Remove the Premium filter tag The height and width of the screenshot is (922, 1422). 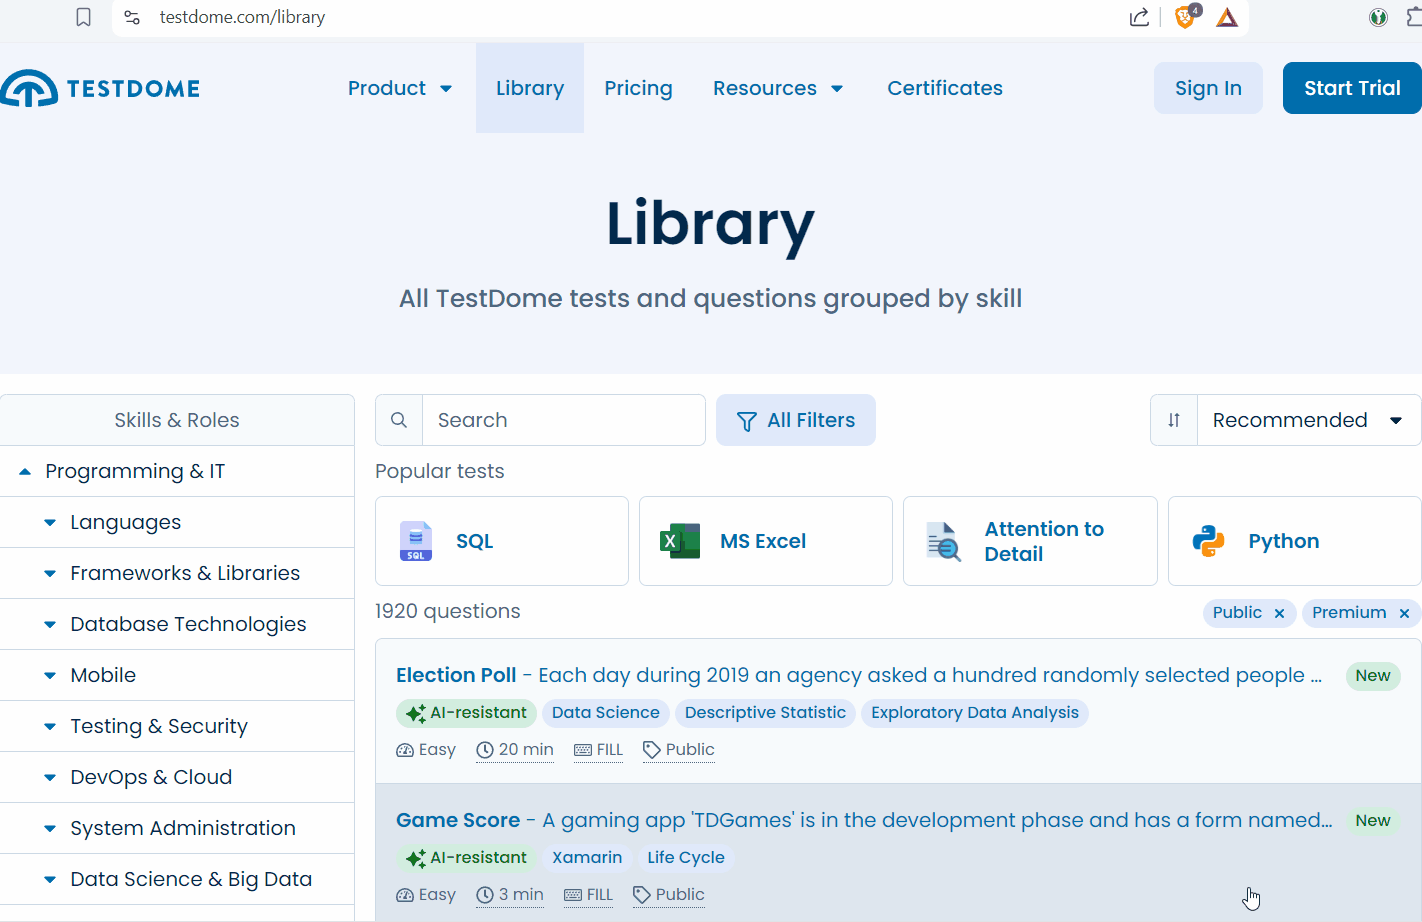pyautogui.click(x=1404, y=613)
